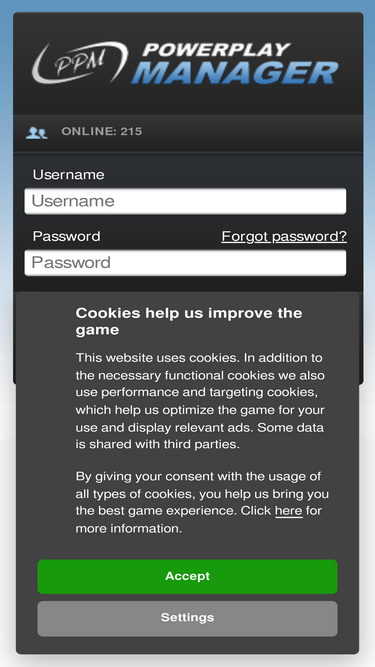Click the "Cookies help us improve the game" heading
Image resolution: width=375 pixels, height=667 pixels.
[x=189, y=321]
